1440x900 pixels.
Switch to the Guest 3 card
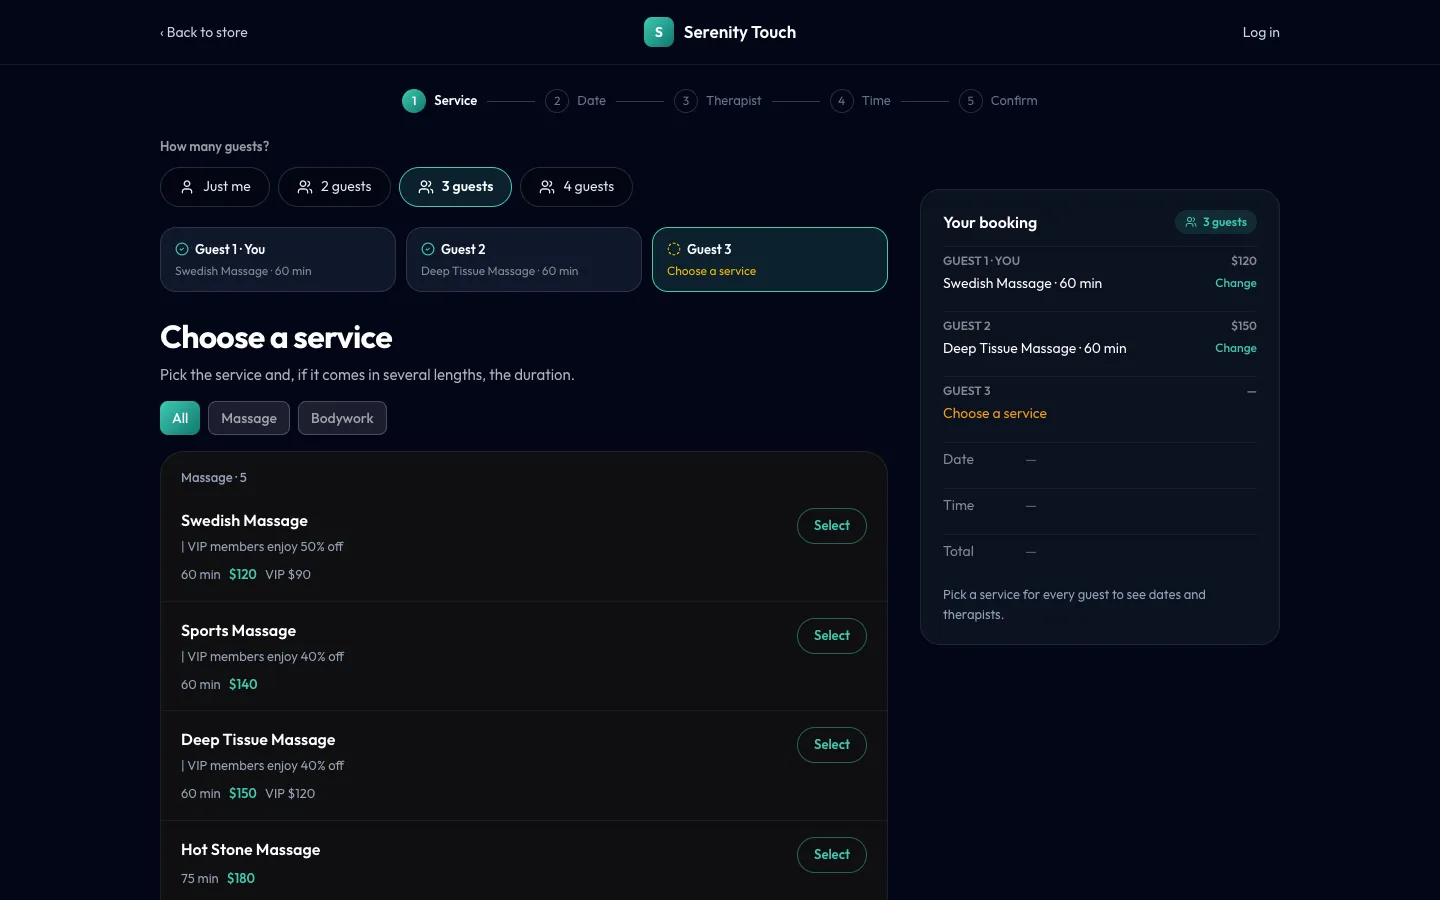tap(770, 260)
